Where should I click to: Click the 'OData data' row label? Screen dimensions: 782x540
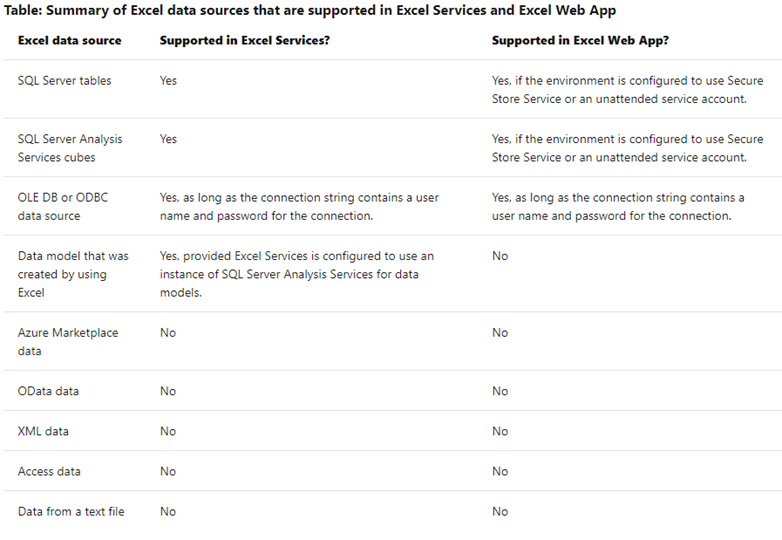tap(48, 391)
